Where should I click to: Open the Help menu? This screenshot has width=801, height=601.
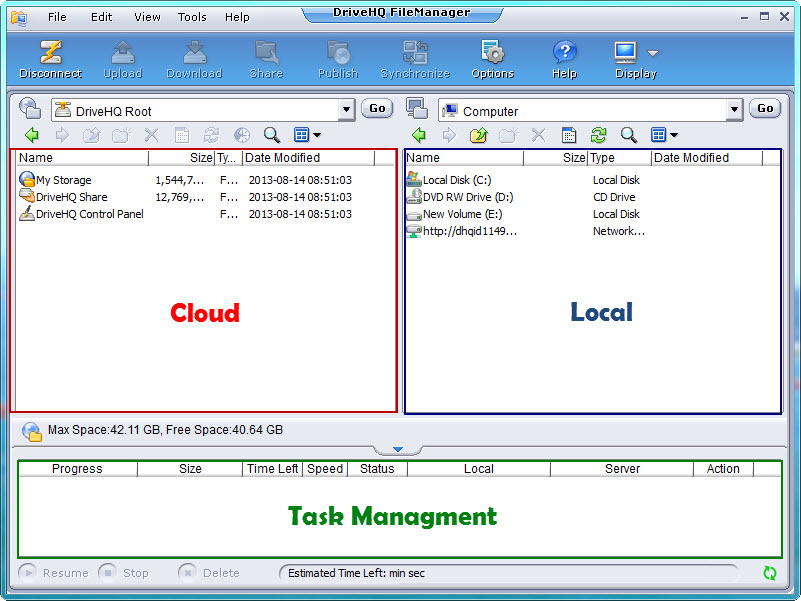pos(237,17)
